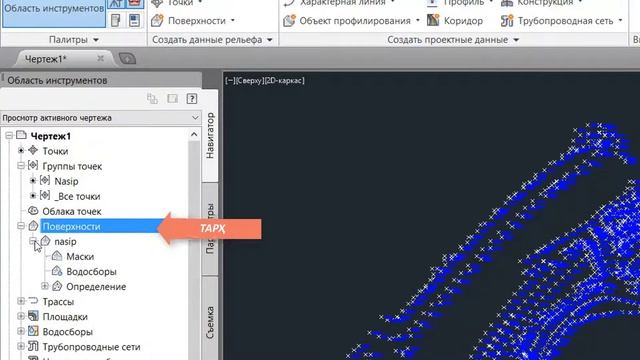Click the palette icon beside Область инструментов
Screen dimensions: 640x360
(116, 20)
